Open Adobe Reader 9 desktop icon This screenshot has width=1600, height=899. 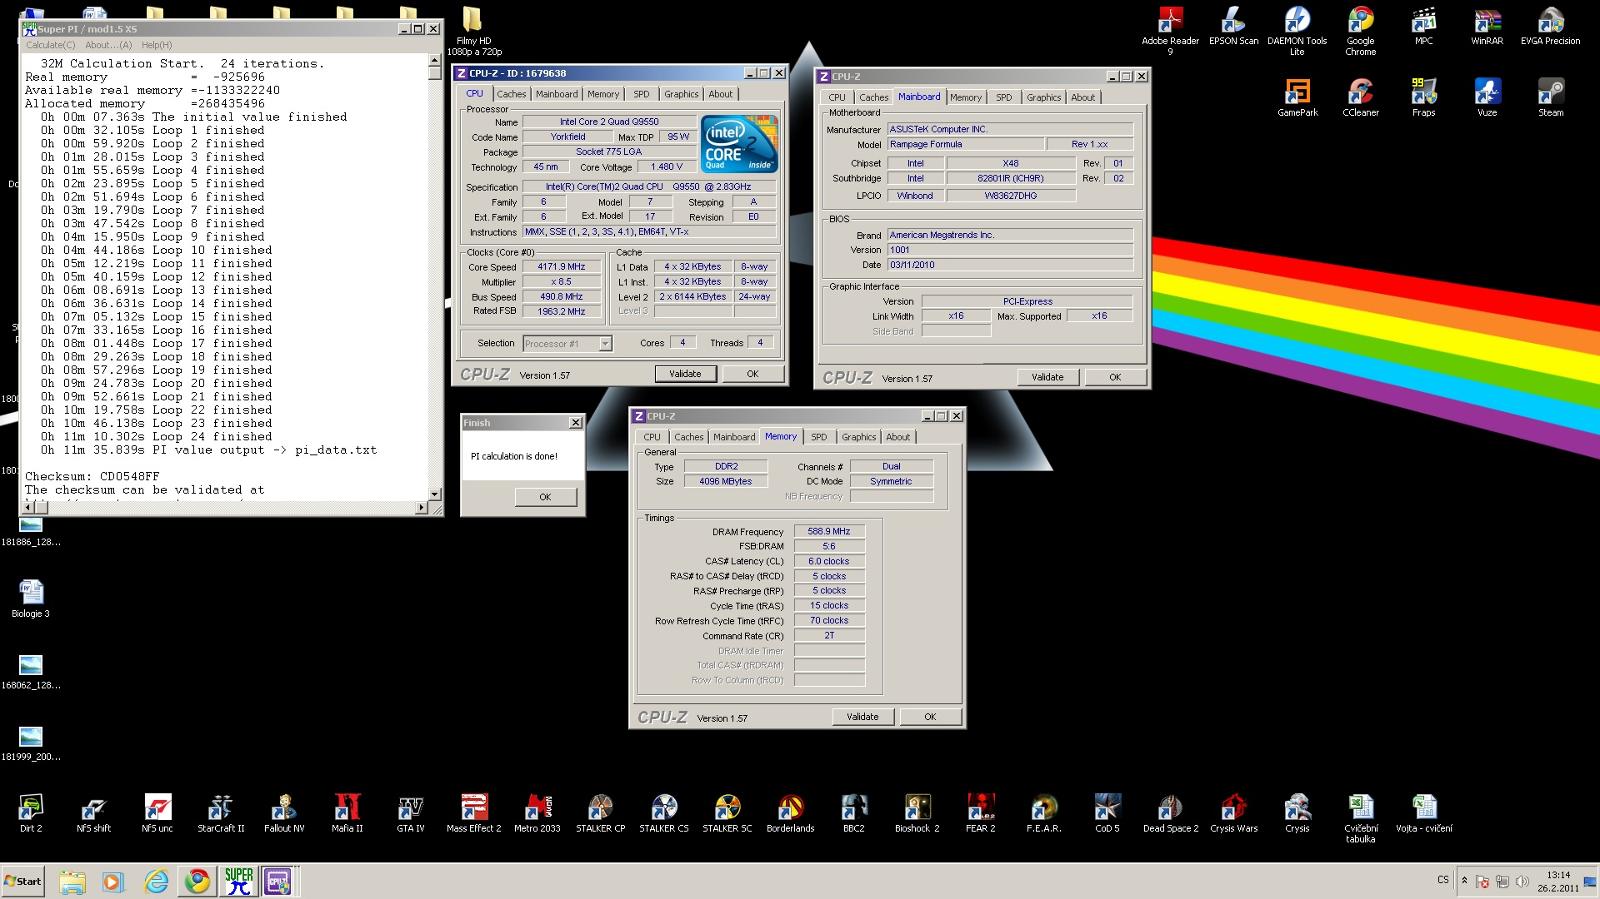(1170, 30)
